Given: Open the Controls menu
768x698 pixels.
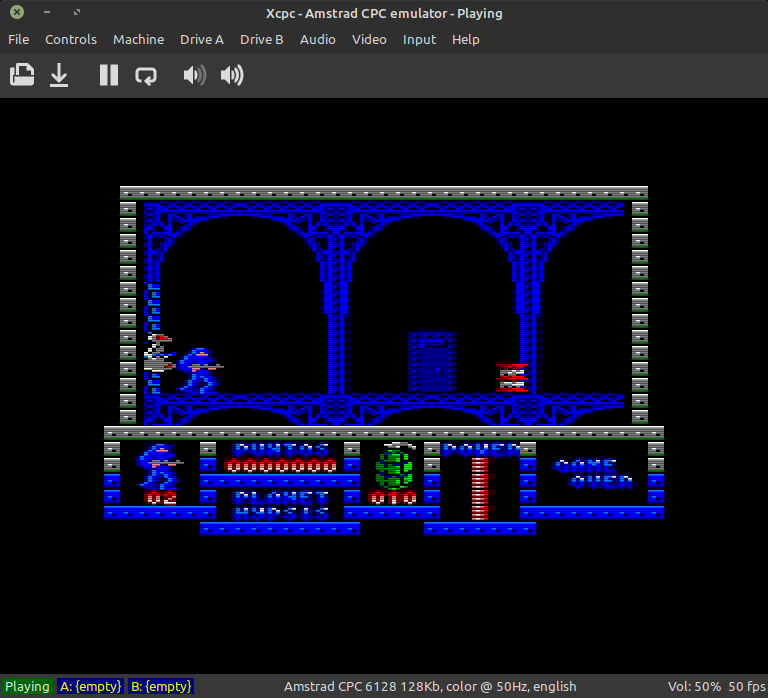Looking at the screenshot, I should click(x=71, y=40).
